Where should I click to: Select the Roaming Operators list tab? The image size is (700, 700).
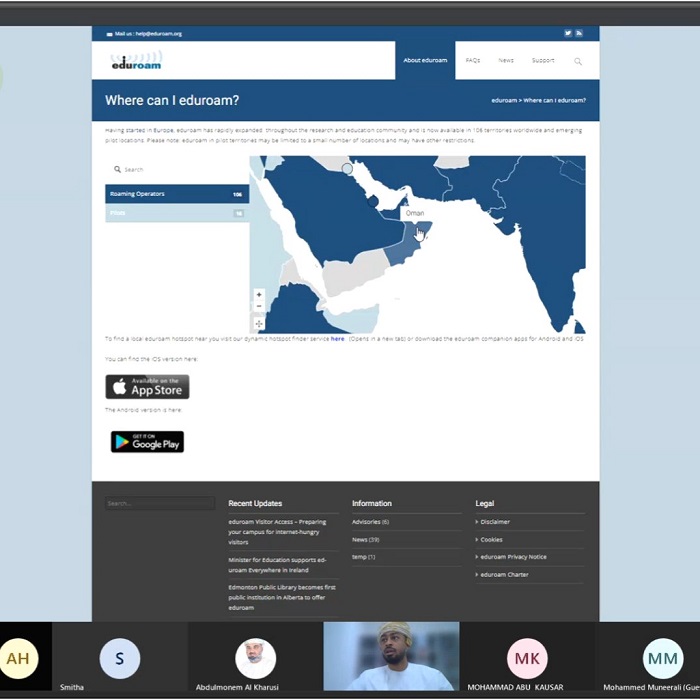177,194
